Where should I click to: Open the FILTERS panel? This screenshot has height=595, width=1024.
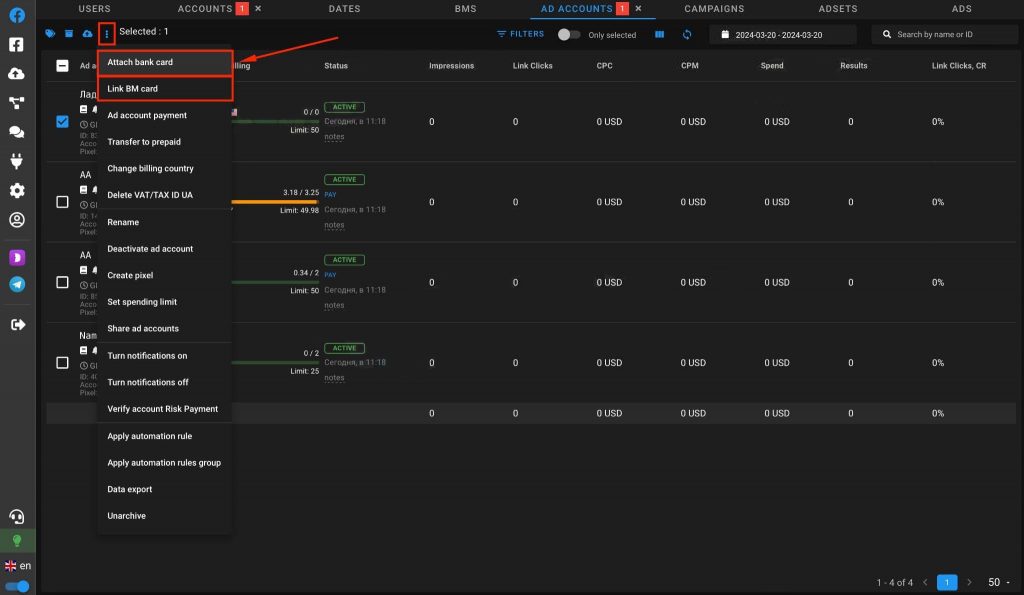[520, 34]
